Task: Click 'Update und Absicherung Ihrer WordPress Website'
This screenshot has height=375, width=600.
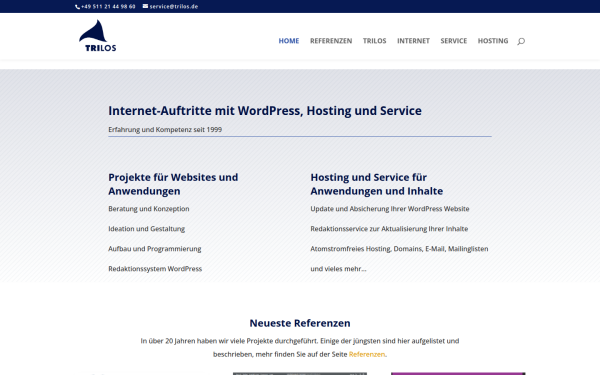Action: pyautogui.click(x=390, y=209)
